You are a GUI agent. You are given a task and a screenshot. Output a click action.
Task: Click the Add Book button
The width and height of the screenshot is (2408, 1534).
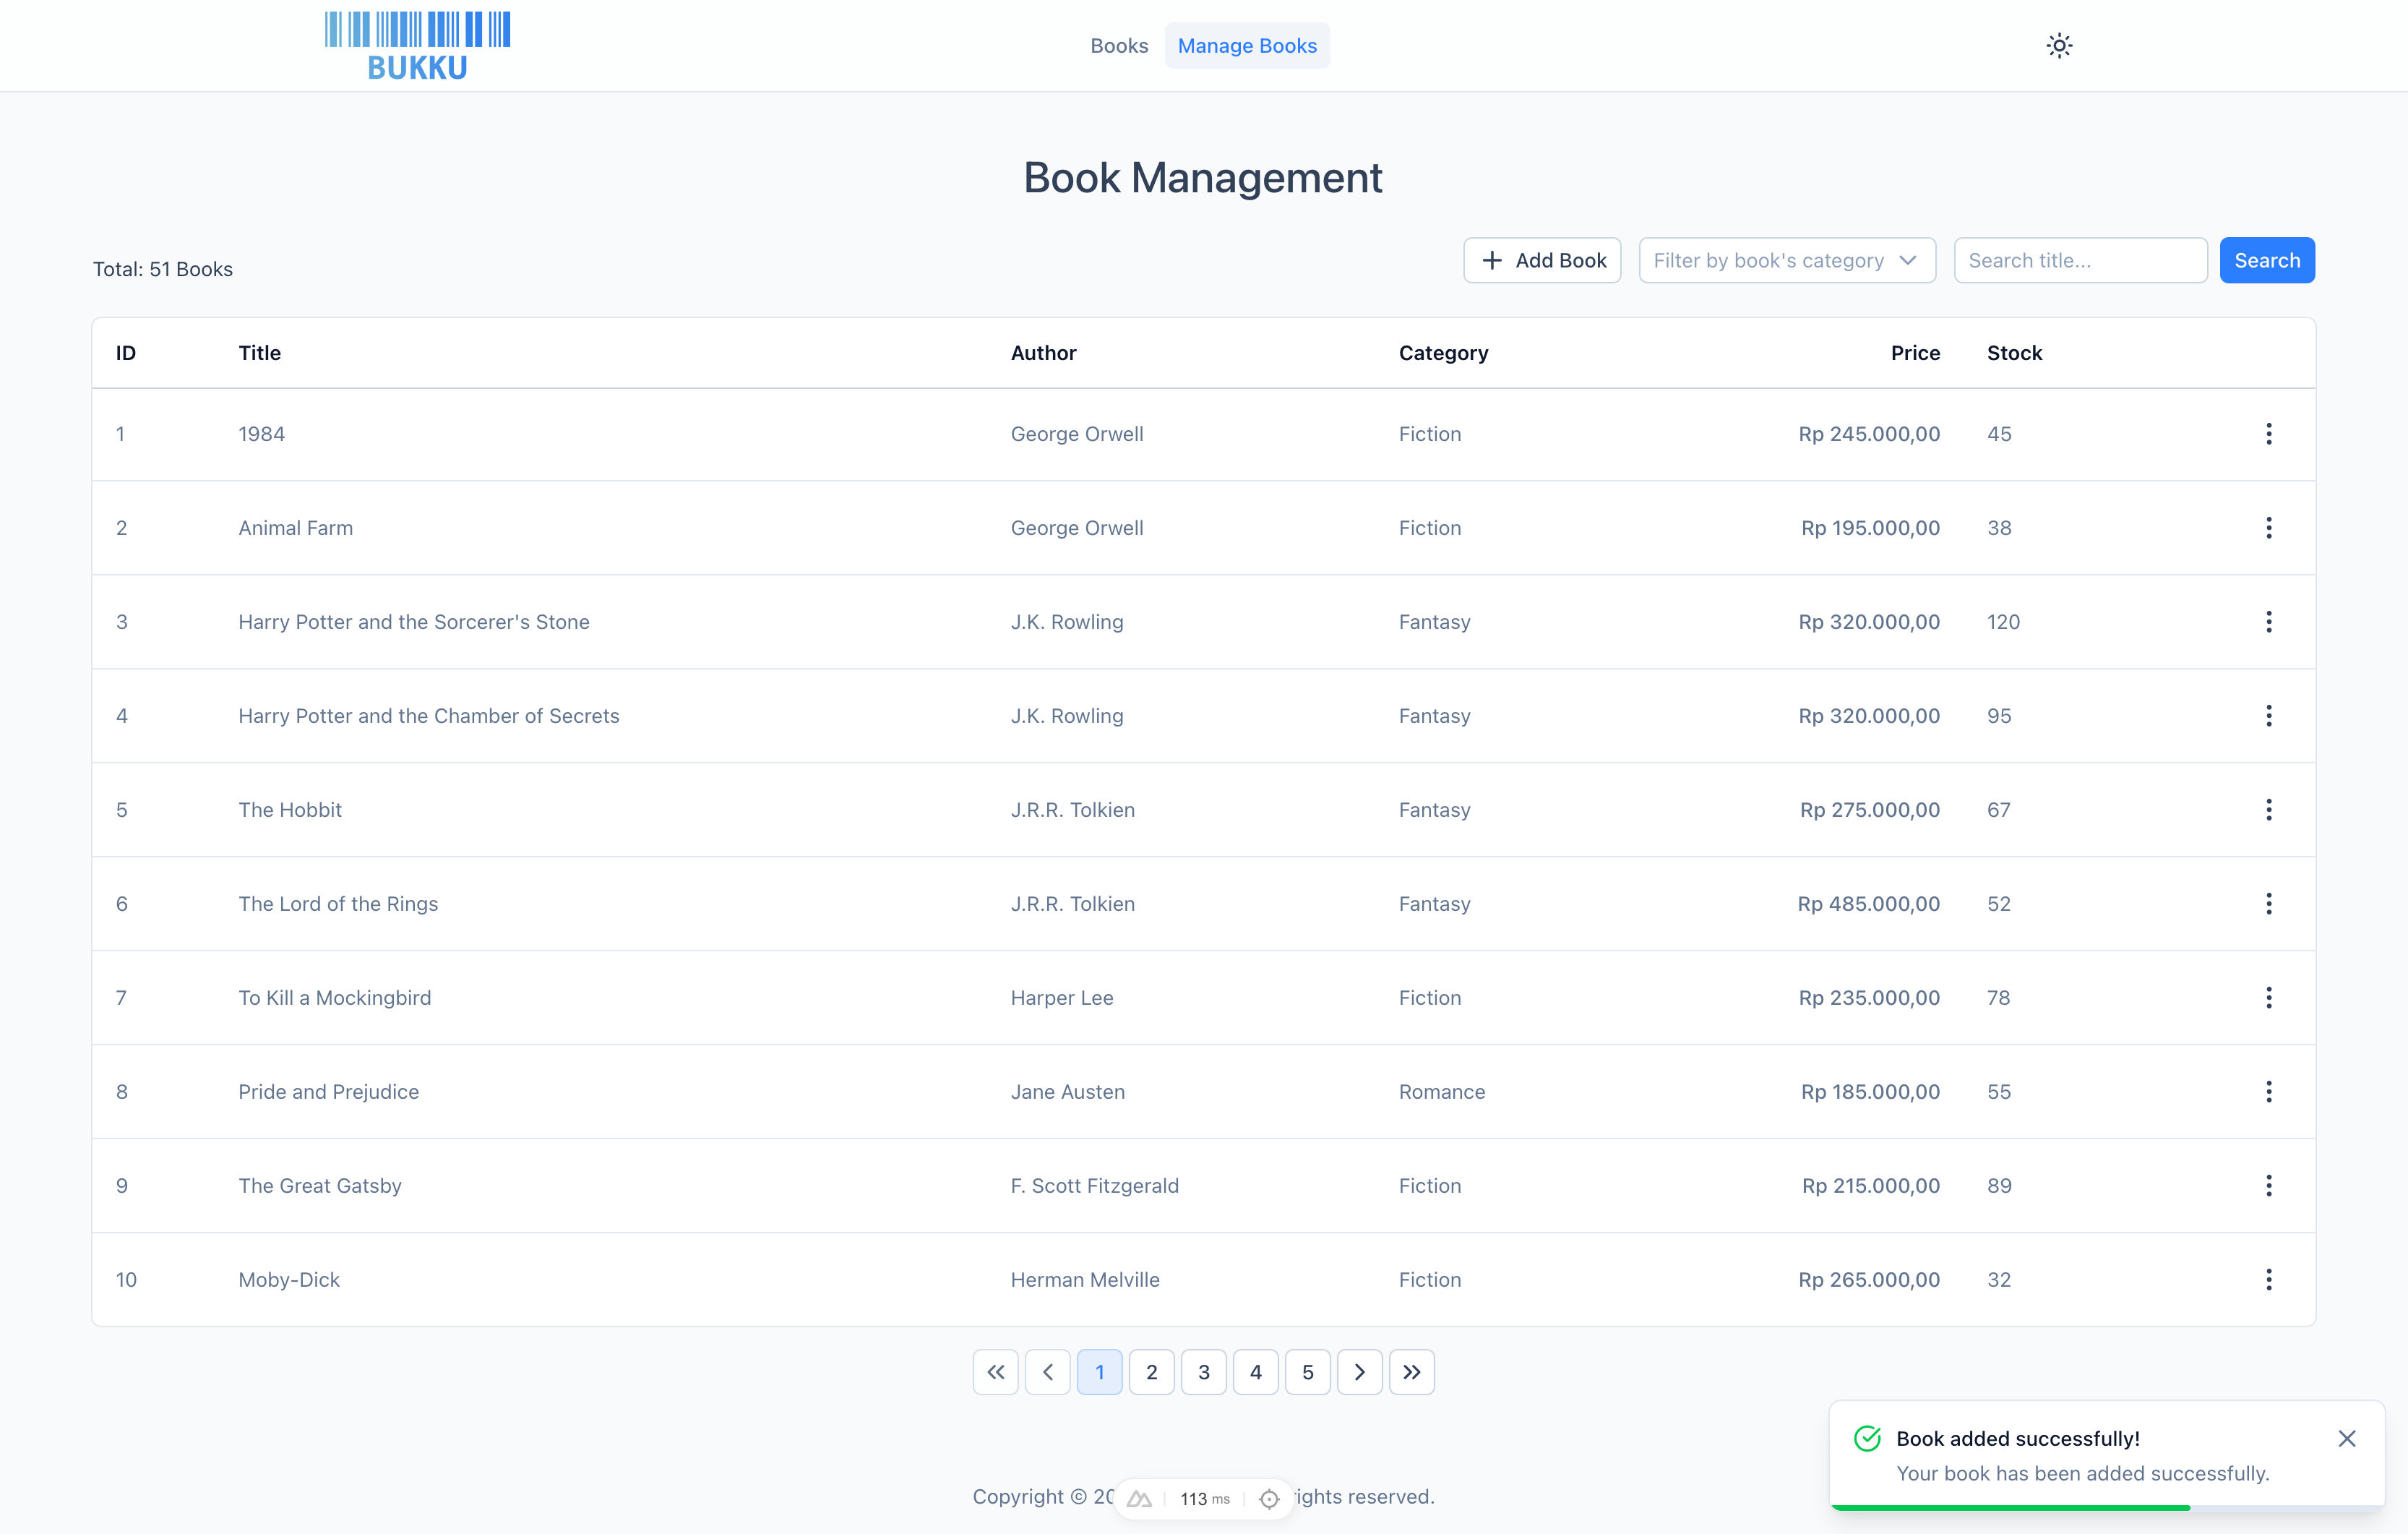pyautogui.click(x=1541, y=260)
